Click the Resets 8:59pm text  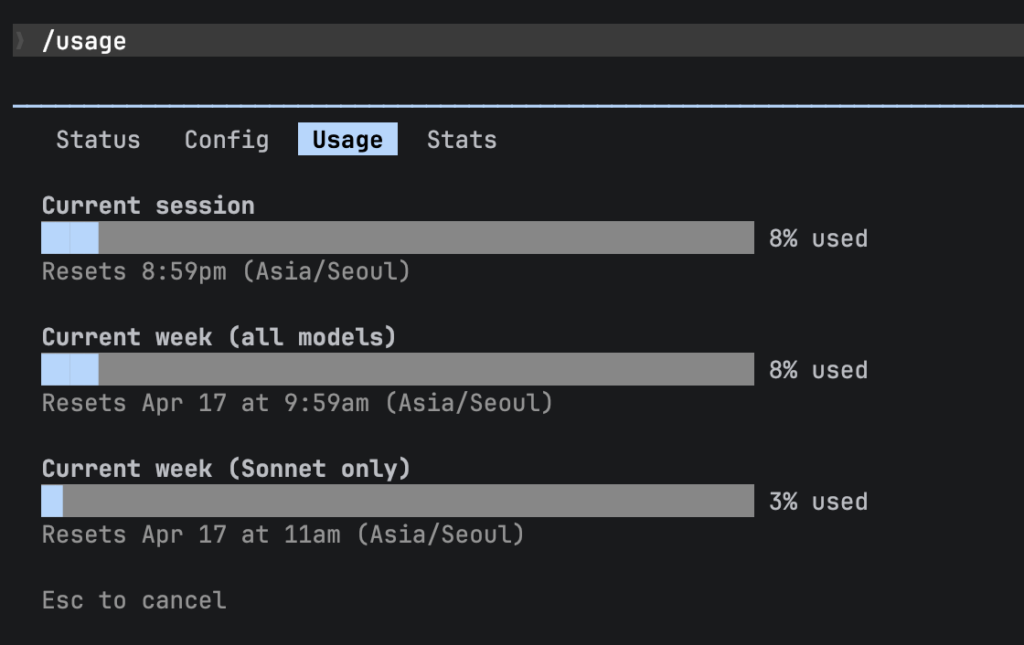(226, 272)
